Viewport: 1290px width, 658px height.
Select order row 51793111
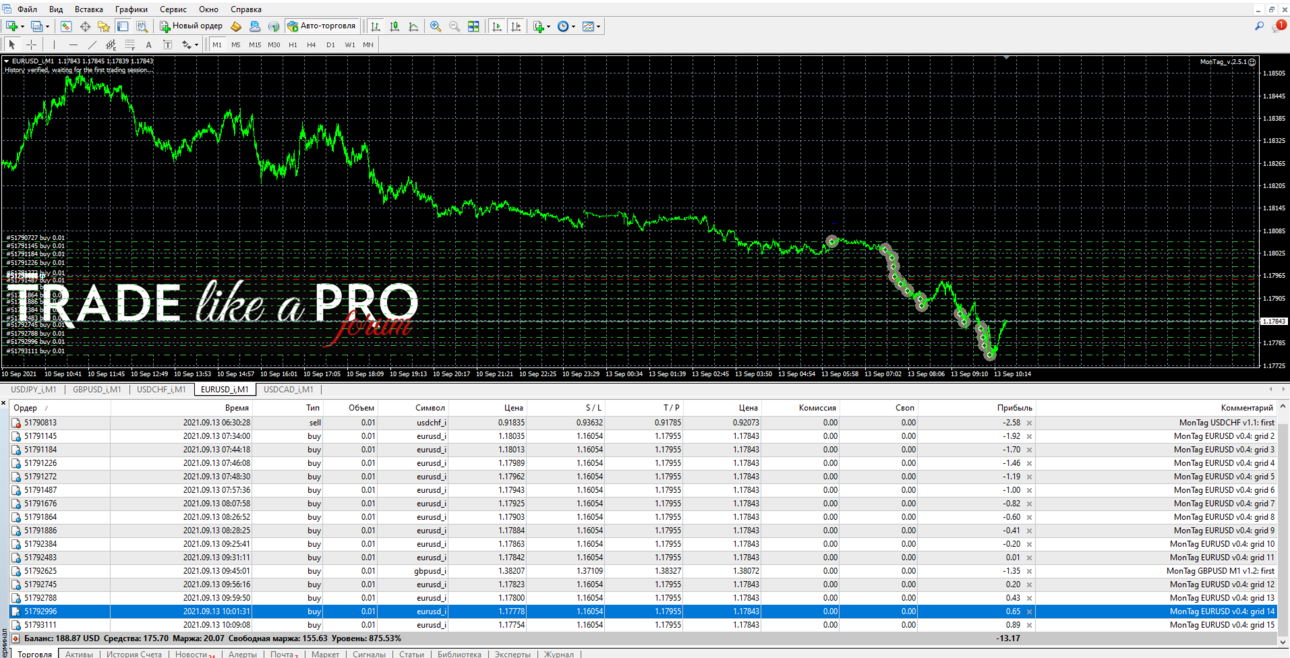[645, 624]
